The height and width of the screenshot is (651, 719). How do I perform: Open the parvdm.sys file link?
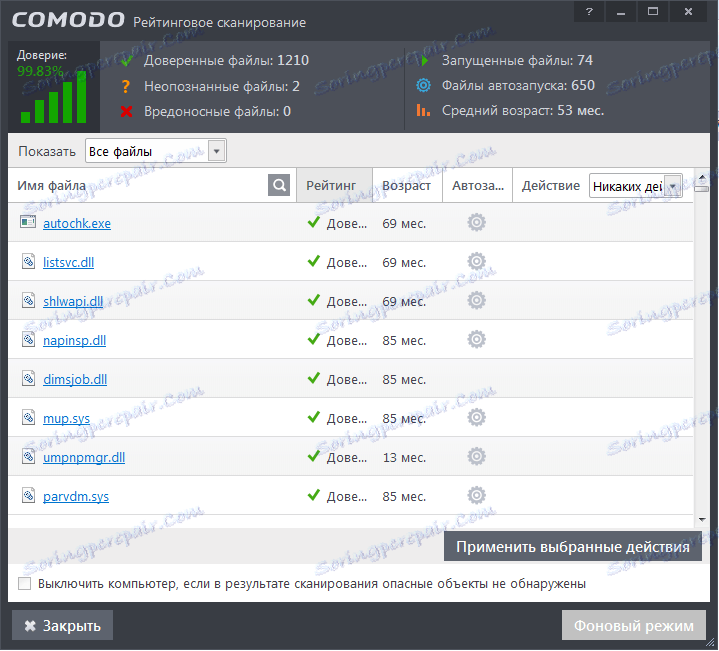[x=76, y=497]
